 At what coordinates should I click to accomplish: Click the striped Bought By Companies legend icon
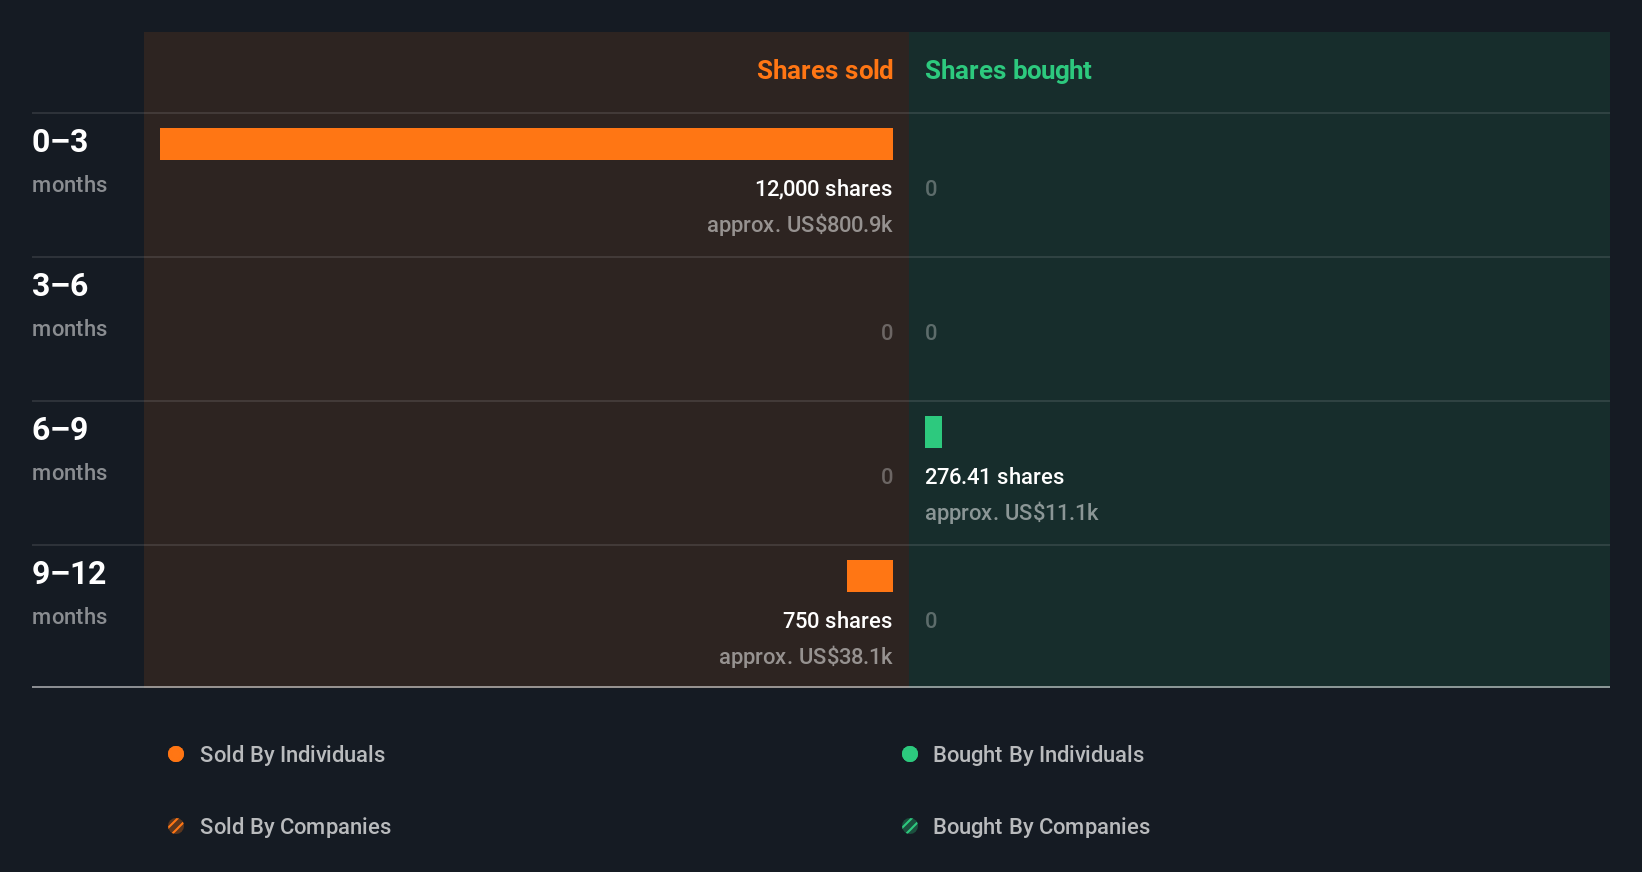(x=910, y=826)
